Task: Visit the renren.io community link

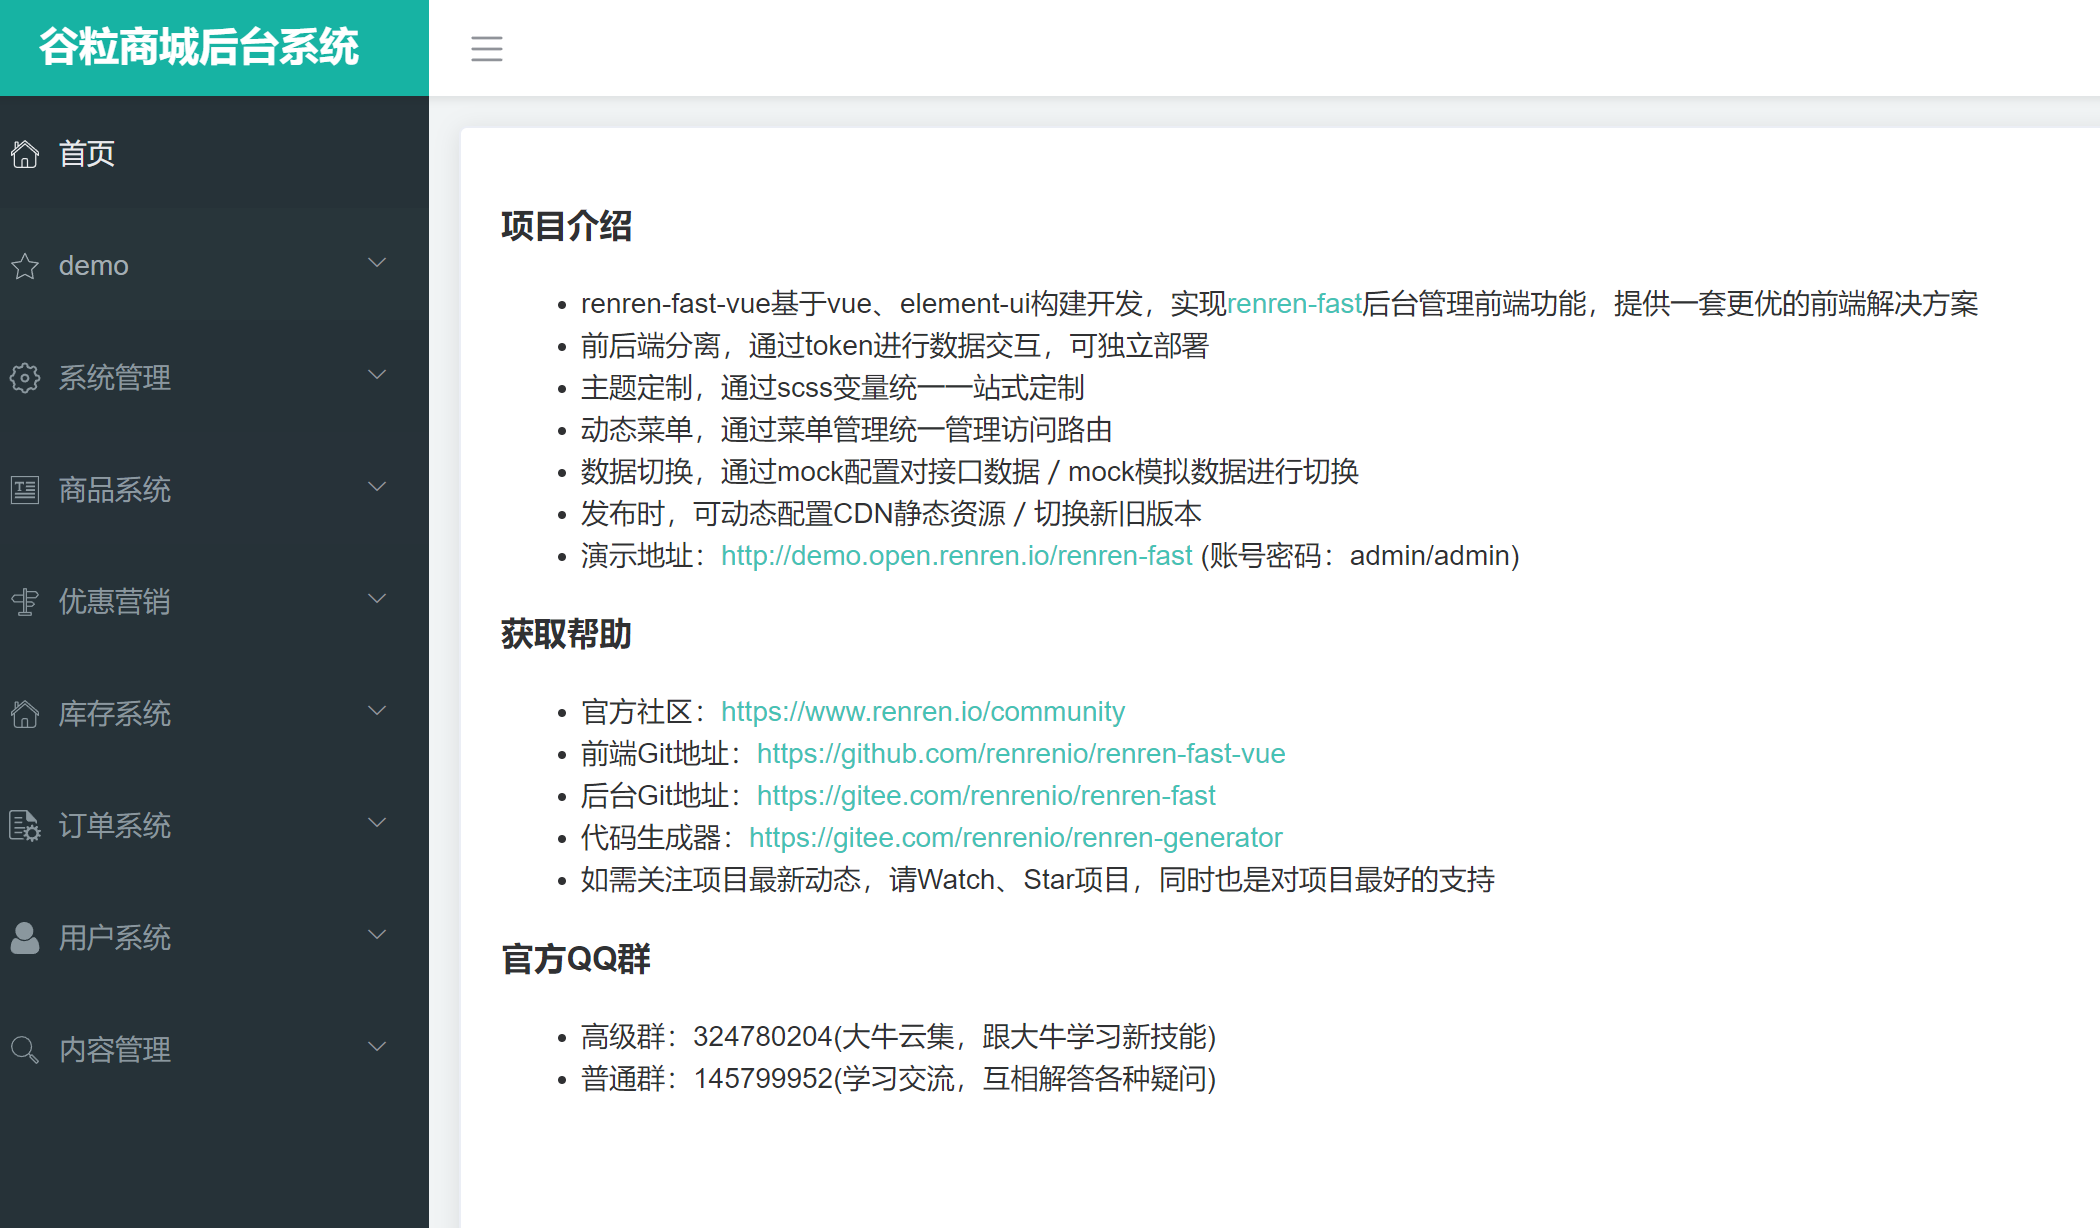Action: (922, 712)
